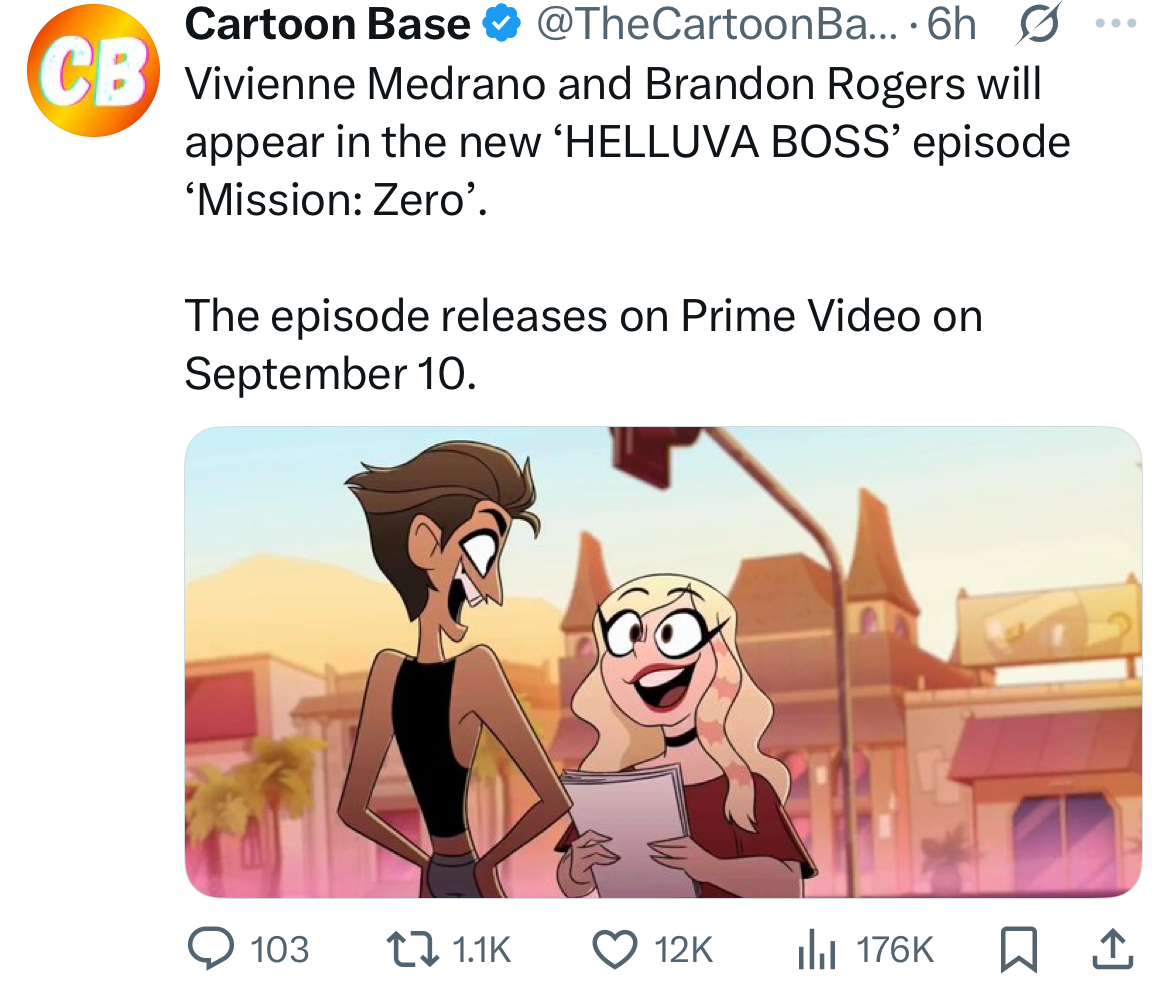1170x987 pixels.
Task: Click the 'September 10.' release date text
Action: 330,373
